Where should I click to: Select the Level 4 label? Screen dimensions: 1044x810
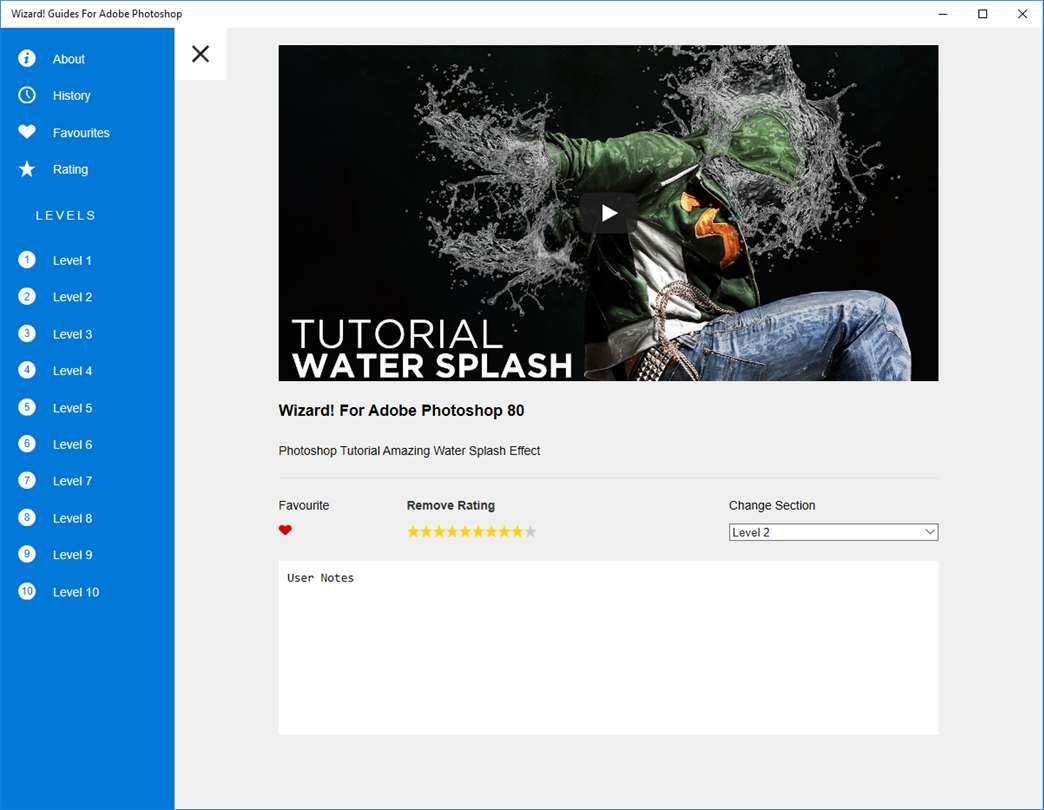(72, 371)
